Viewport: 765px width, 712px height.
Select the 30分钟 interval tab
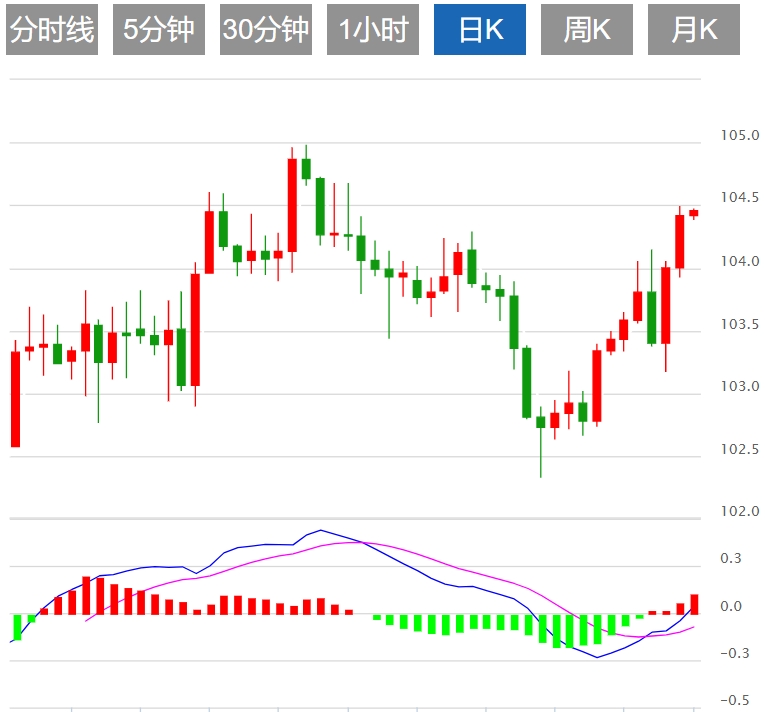(x=265, y=29)
